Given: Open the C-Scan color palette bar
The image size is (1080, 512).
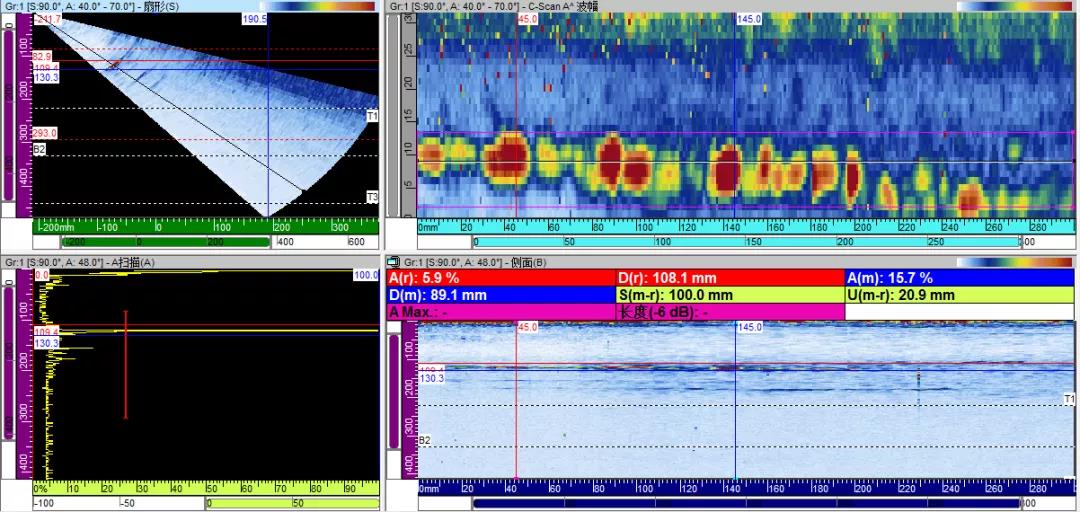Looking at the screenshot, I should click(1016, 6).
